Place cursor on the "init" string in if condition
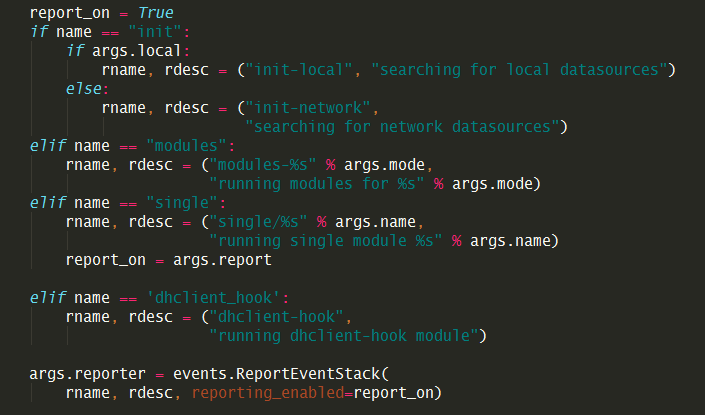705x415 pixels. click(x=148, y=33)
